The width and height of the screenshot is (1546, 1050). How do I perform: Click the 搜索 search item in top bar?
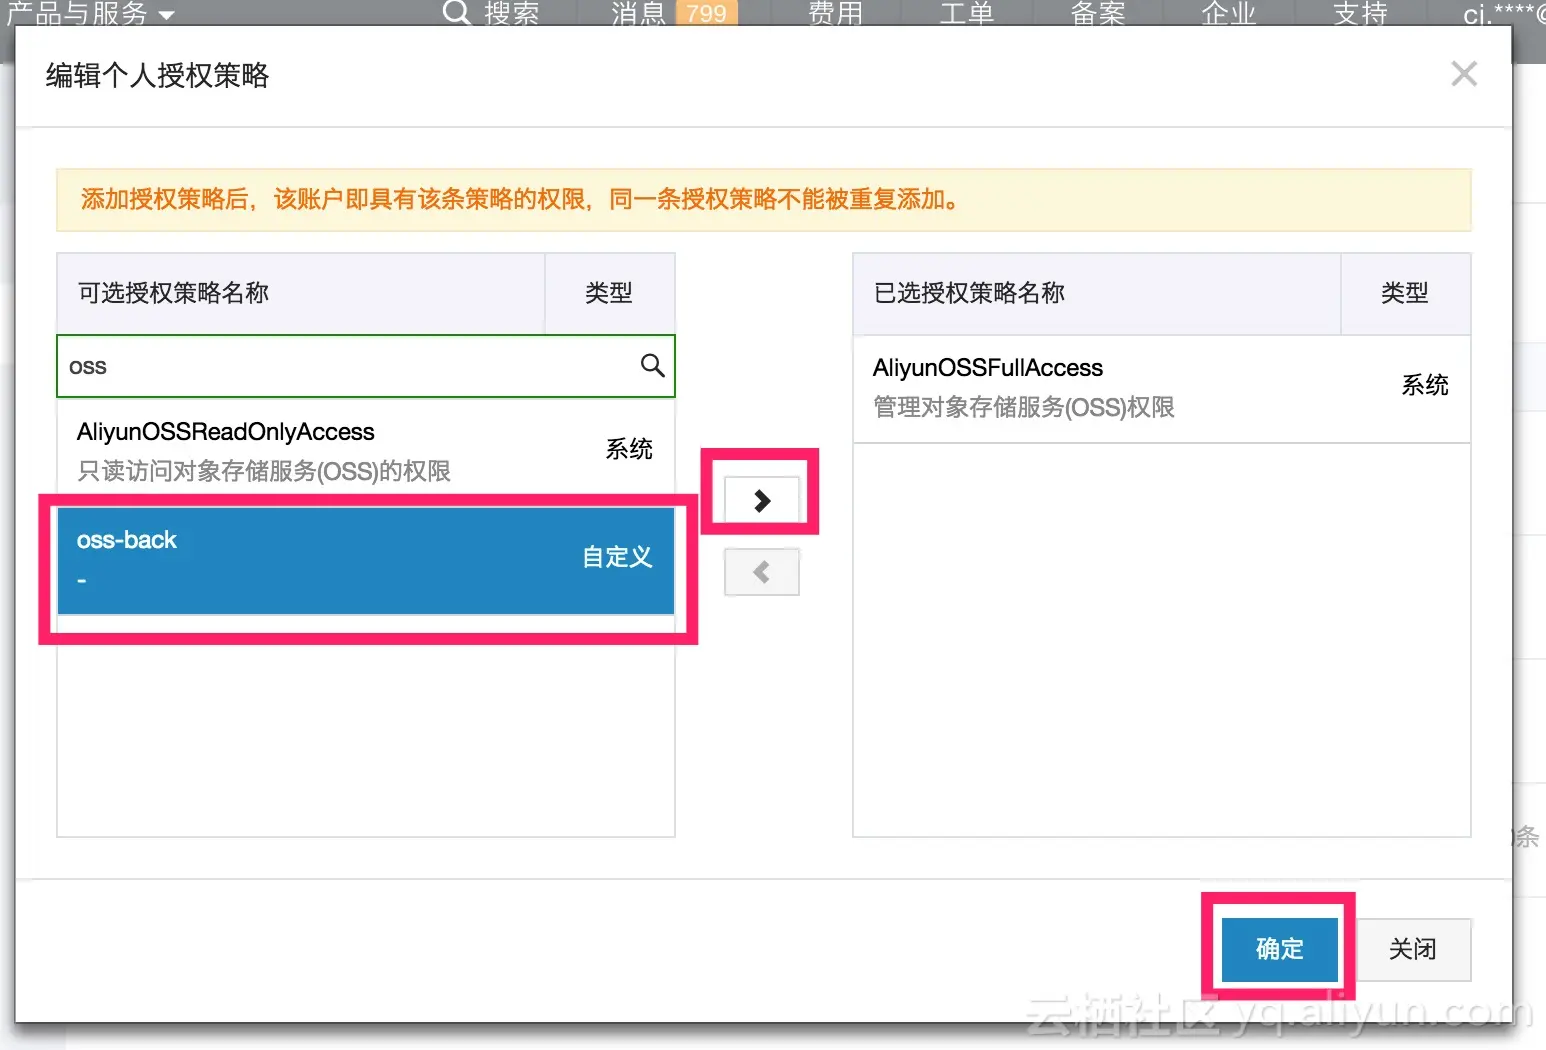[491, 14]
